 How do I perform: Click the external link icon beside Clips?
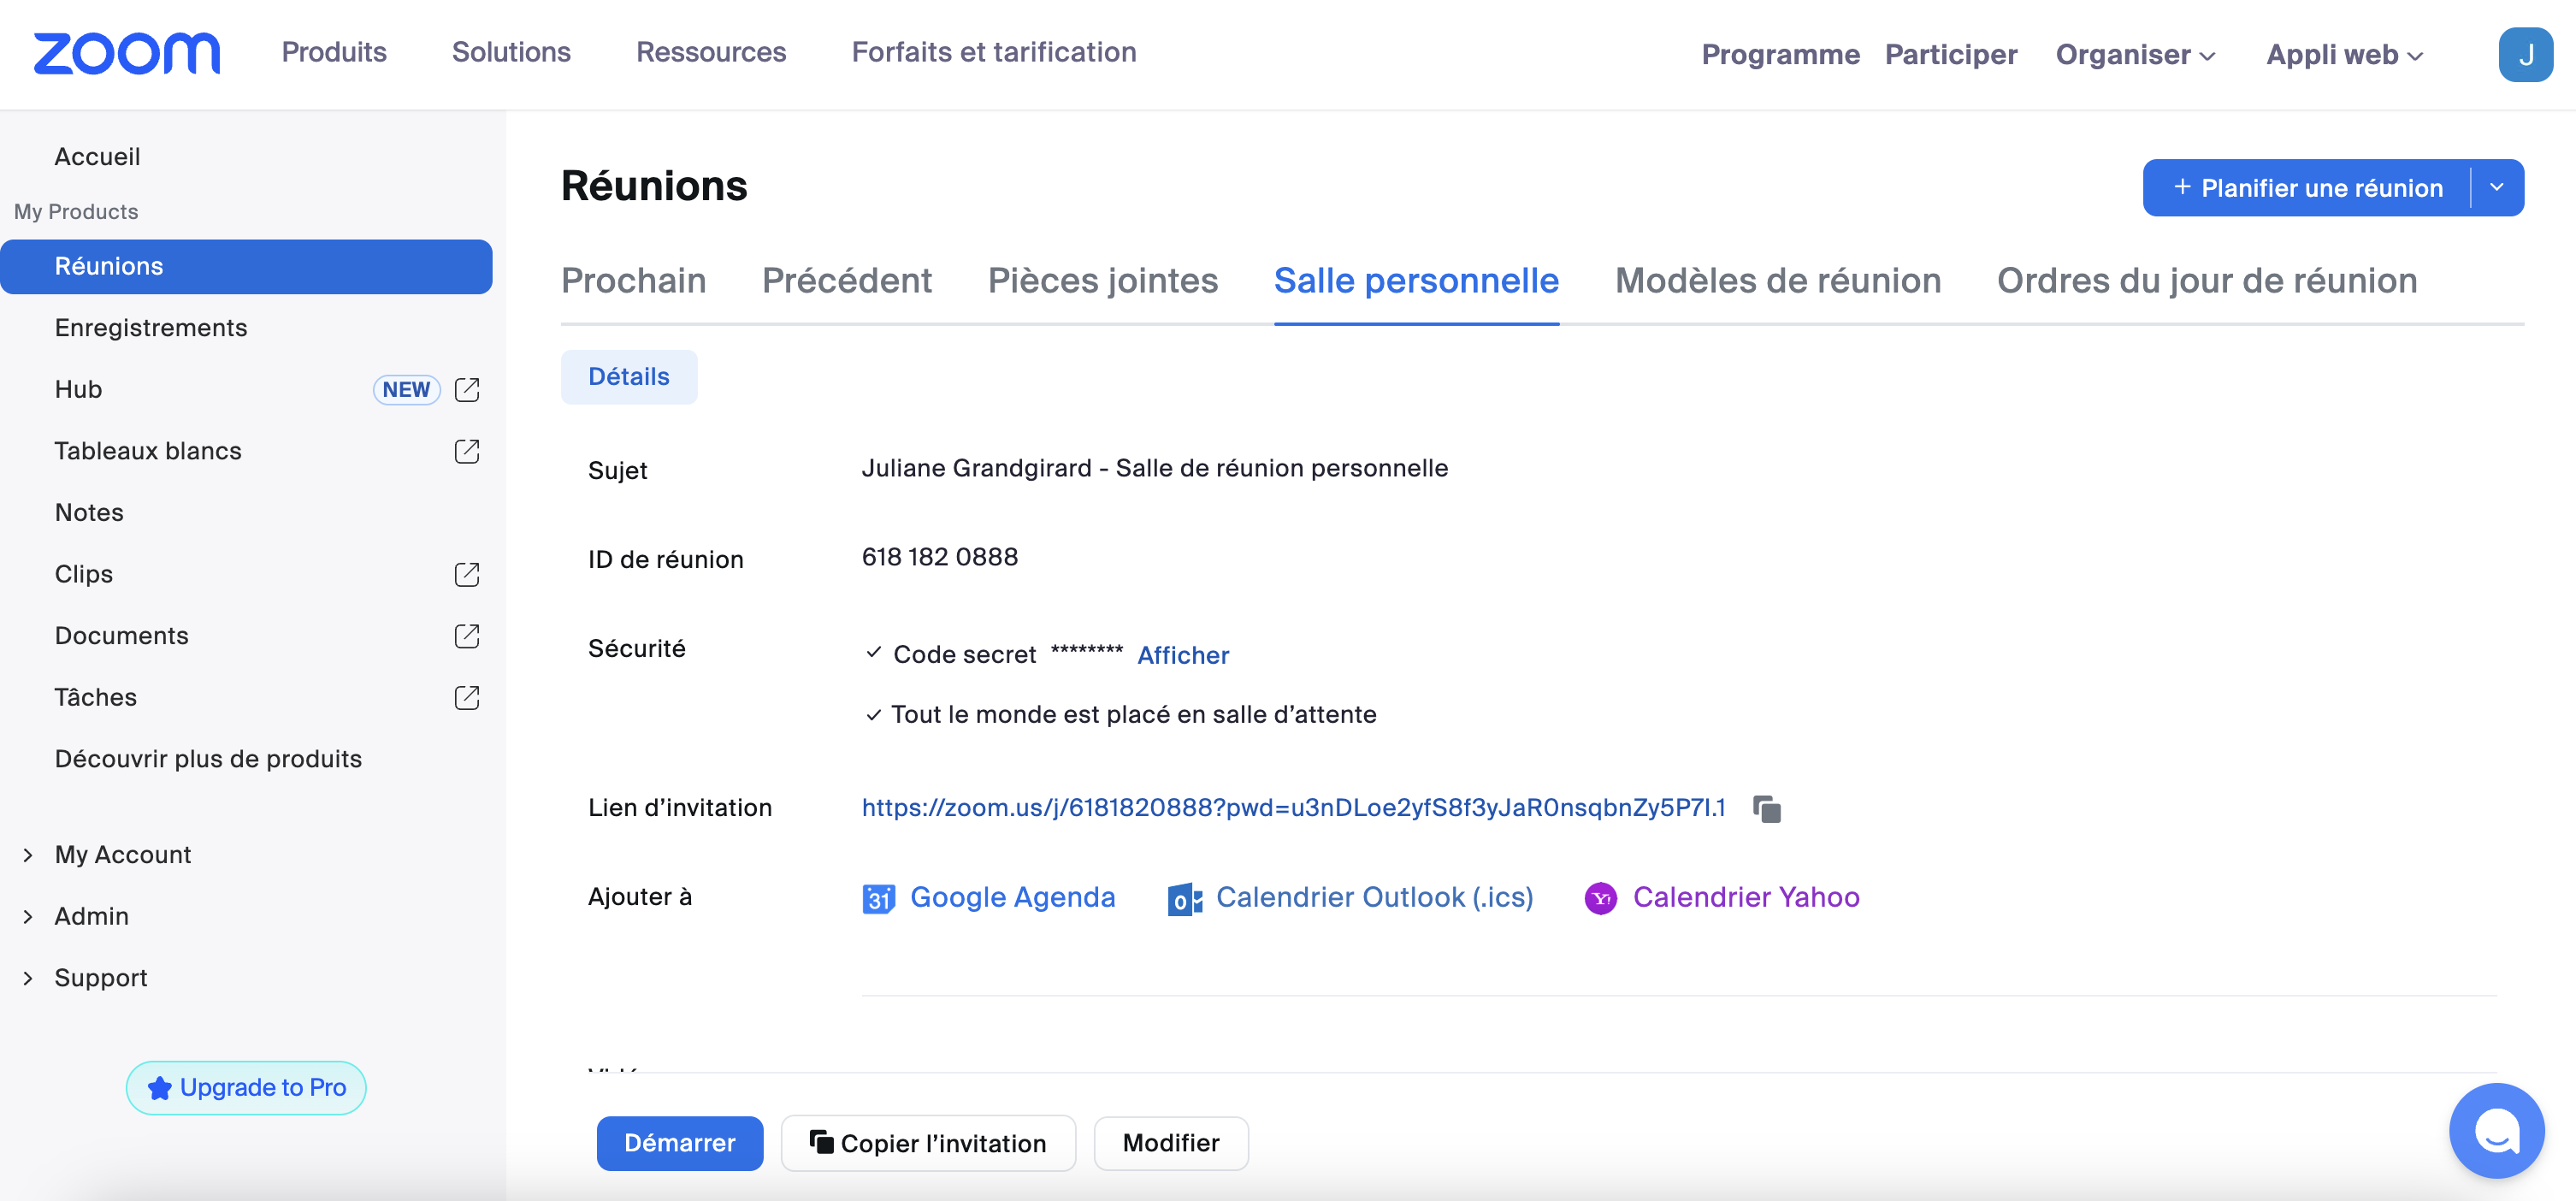coord(467,574)
